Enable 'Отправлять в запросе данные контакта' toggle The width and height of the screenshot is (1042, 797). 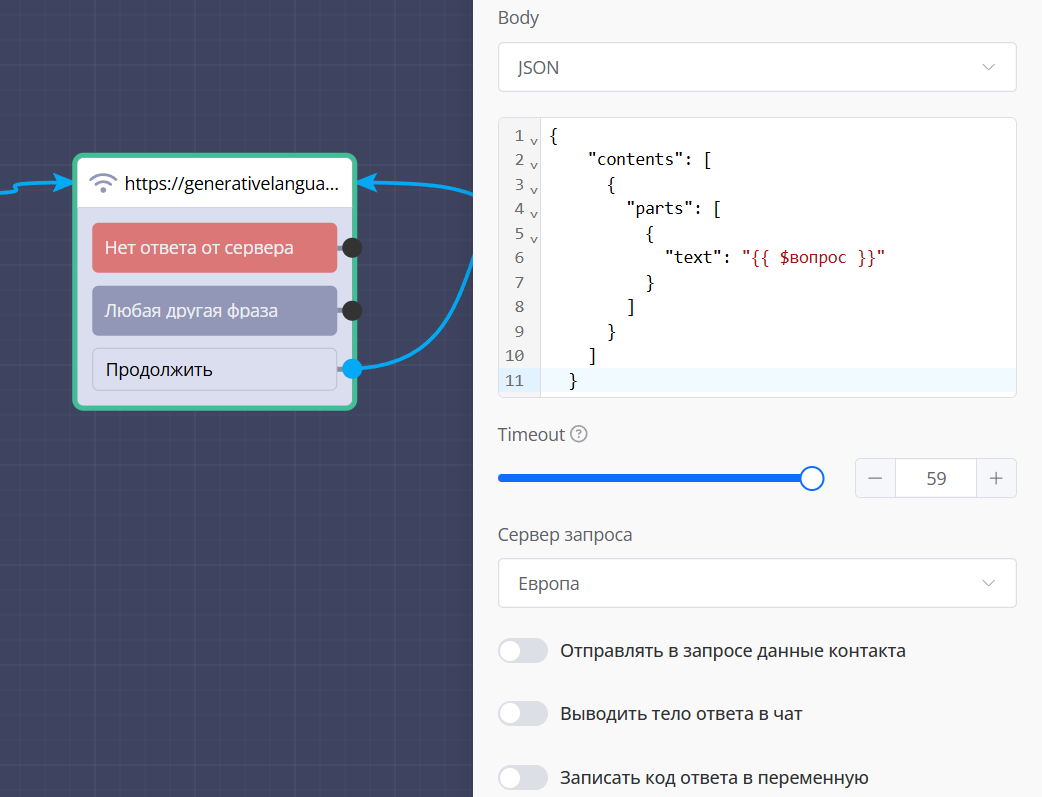click(523, 651)
